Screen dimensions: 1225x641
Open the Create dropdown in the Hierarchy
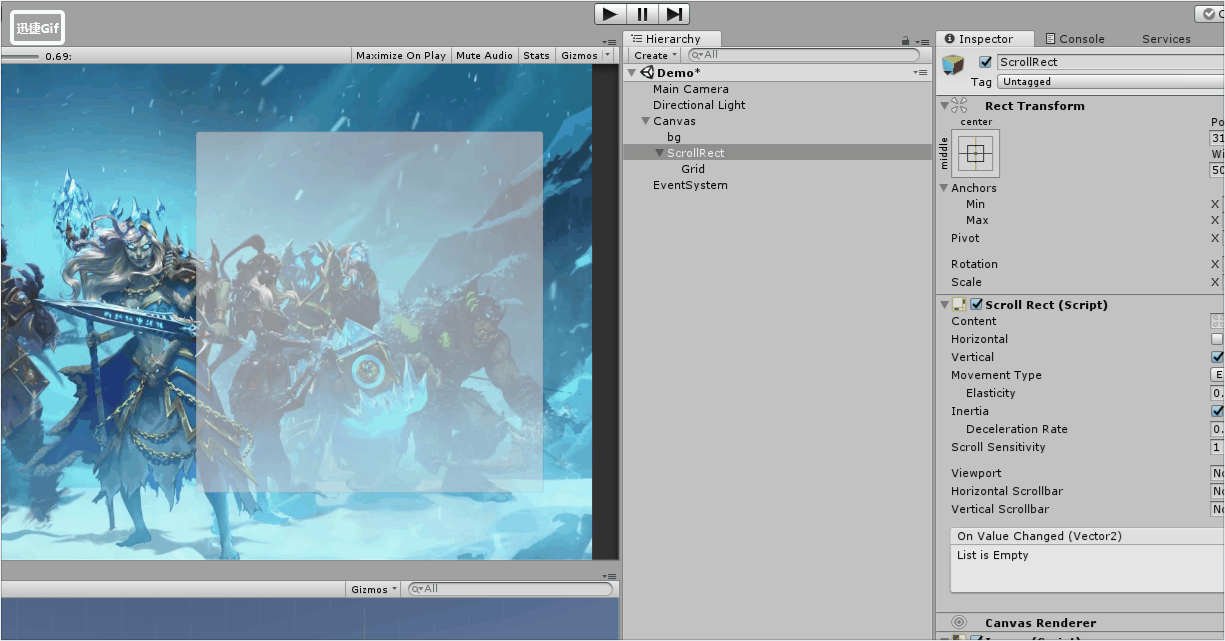pyautogui.click(x=655, y=55)
